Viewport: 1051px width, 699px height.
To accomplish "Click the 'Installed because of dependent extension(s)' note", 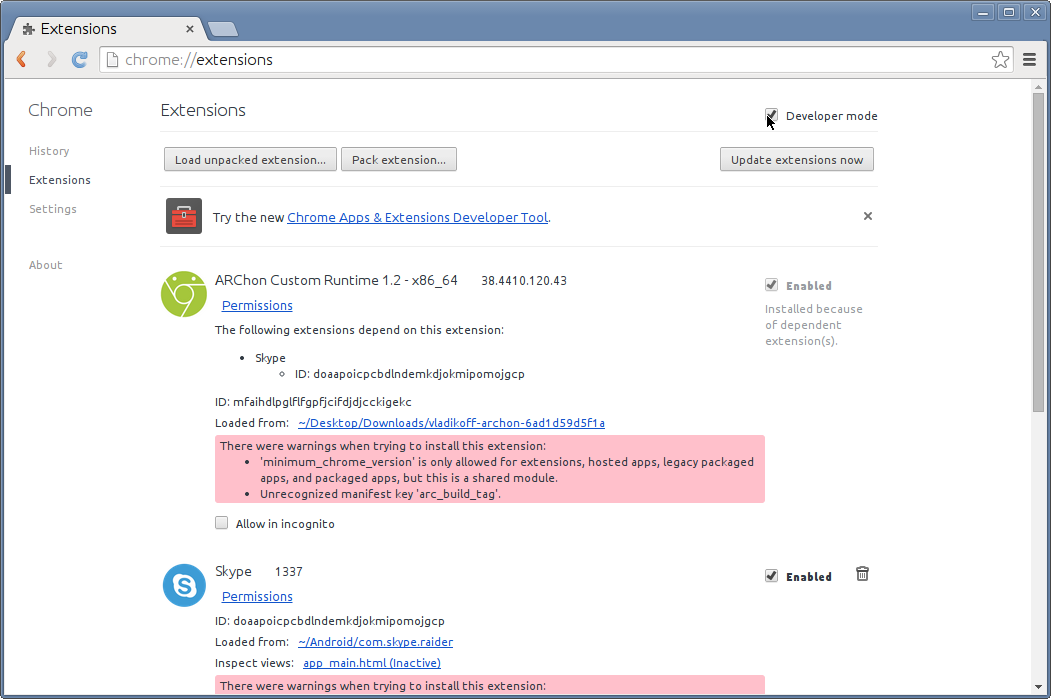I will tap(814, 325).
